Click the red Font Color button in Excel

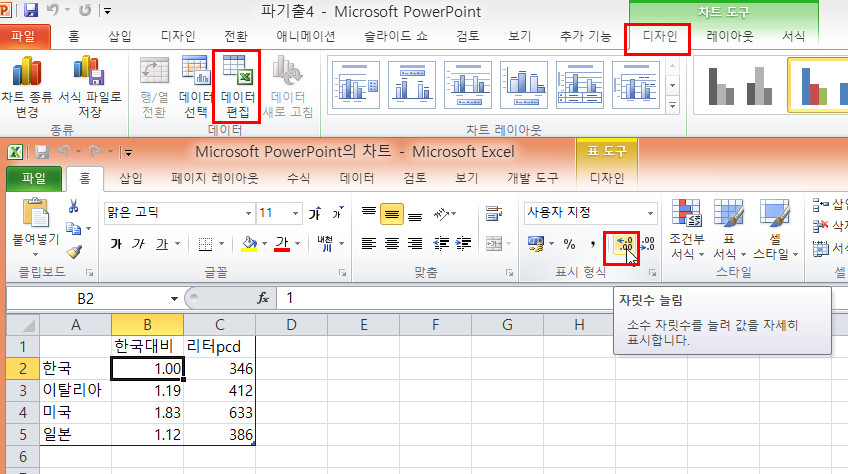282,244
